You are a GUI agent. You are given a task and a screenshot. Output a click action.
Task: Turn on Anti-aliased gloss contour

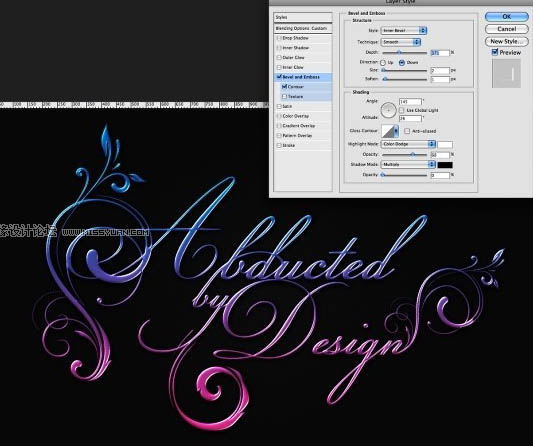407,131
